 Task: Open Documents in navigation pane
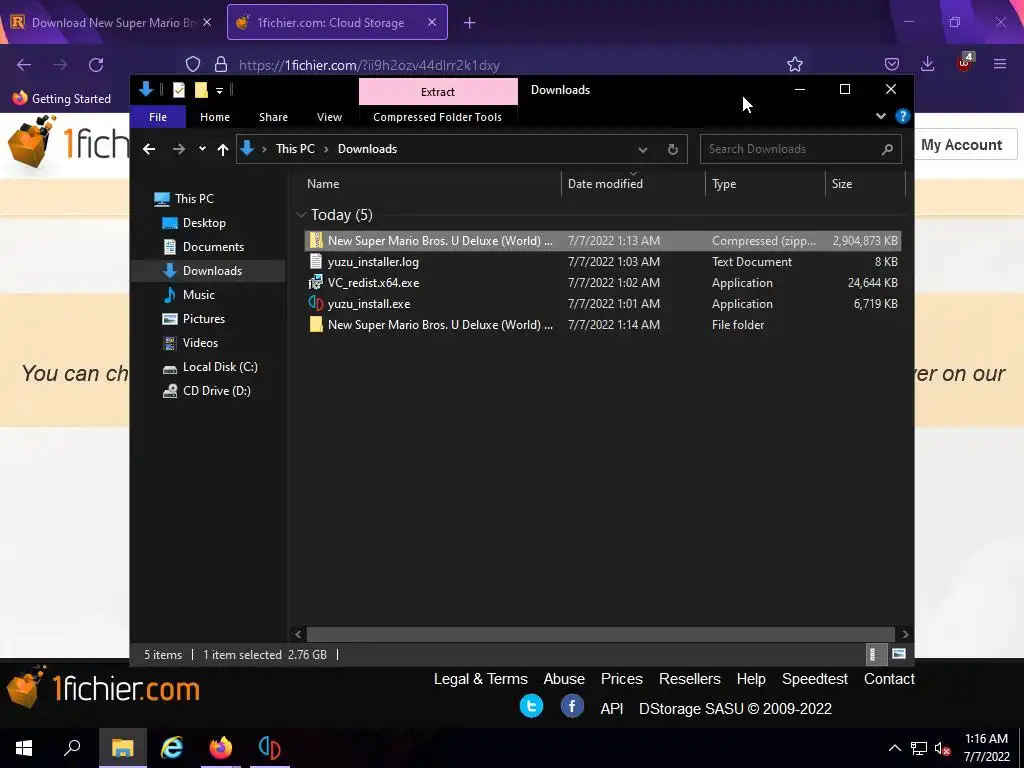pos(213,247)
